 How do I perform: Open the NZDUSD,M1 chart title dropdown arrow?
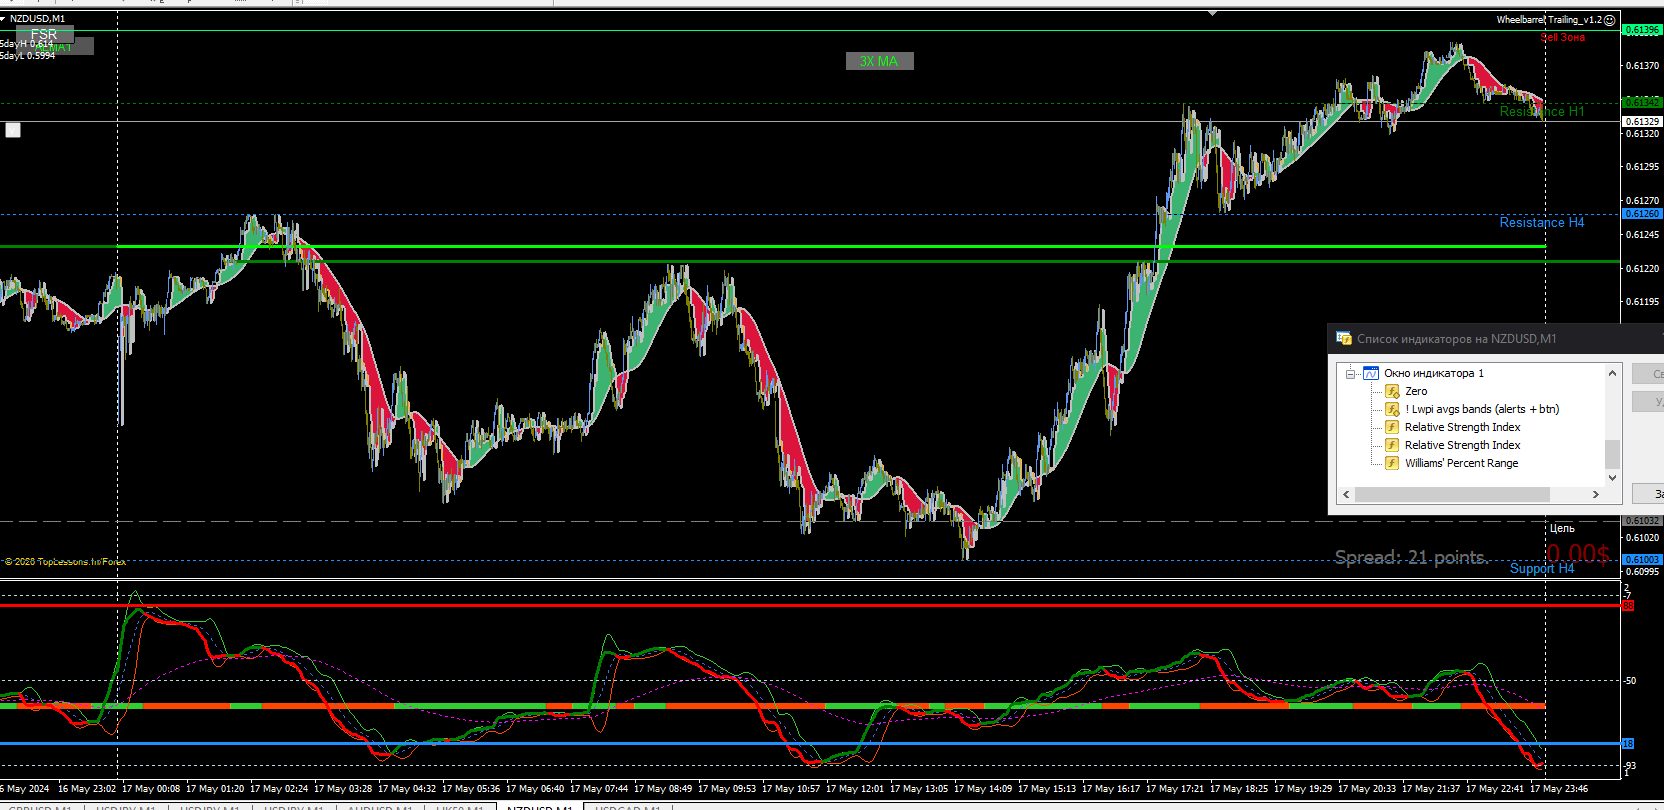tap(3, 18)
